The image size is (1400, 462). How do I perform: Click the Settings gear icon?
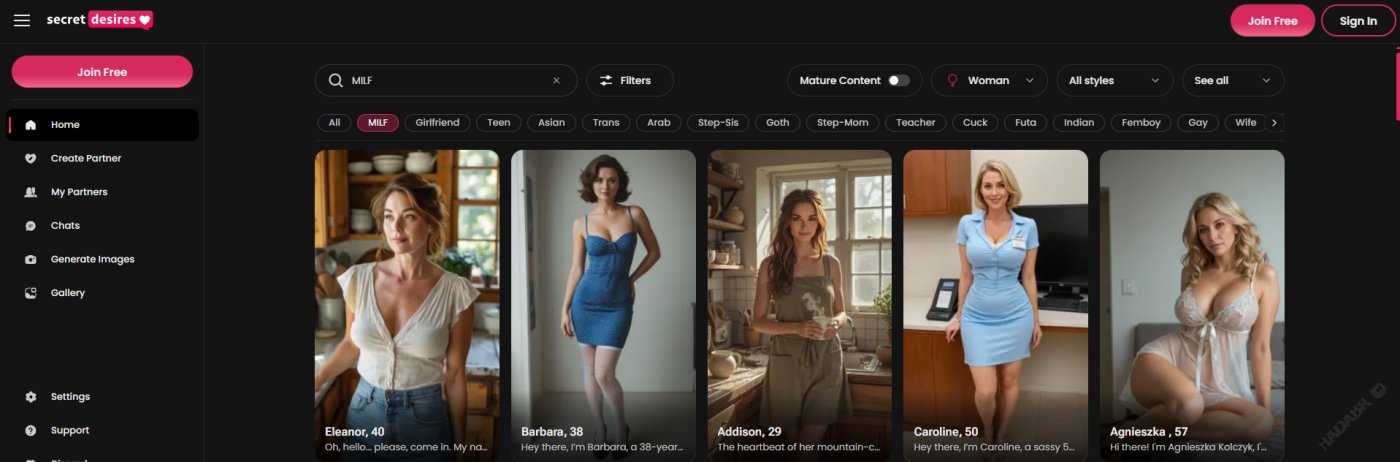point(31,397)
